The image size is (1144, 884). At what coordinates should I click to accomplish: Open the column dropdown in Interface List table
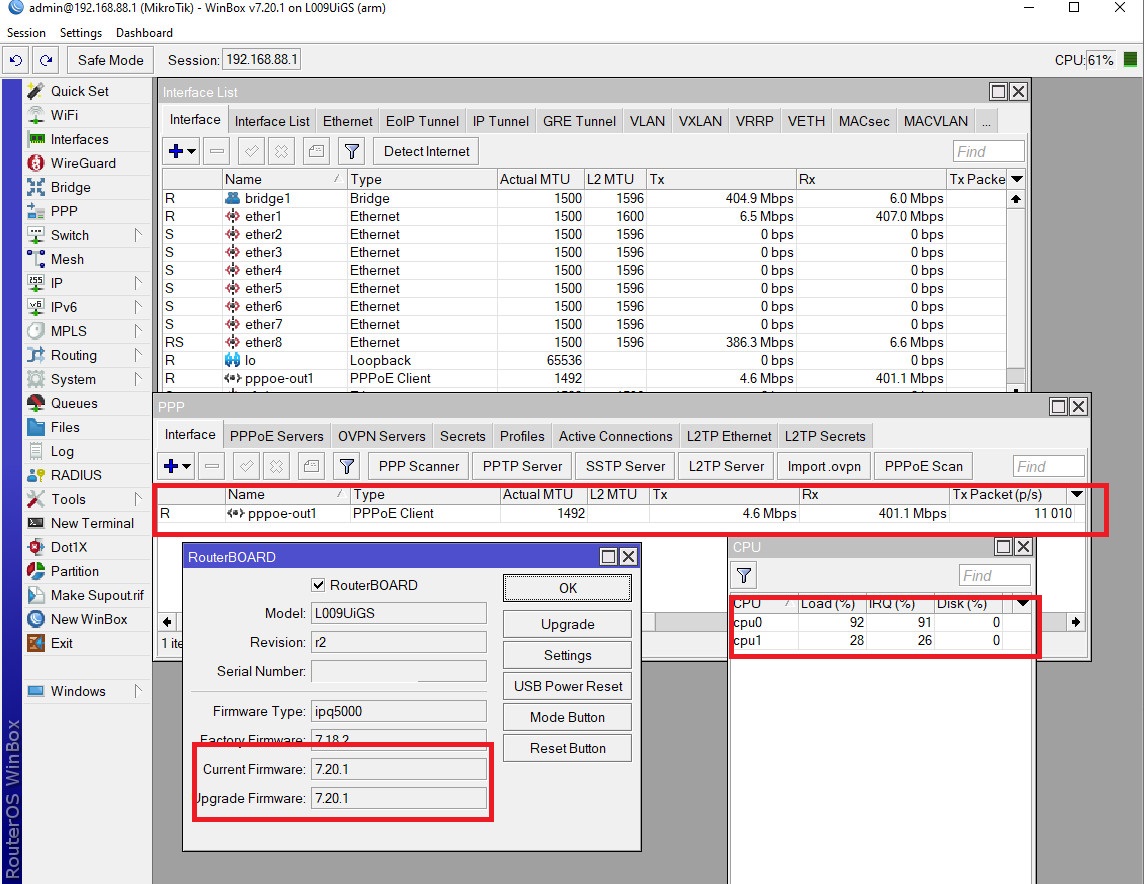(1017, 179)
